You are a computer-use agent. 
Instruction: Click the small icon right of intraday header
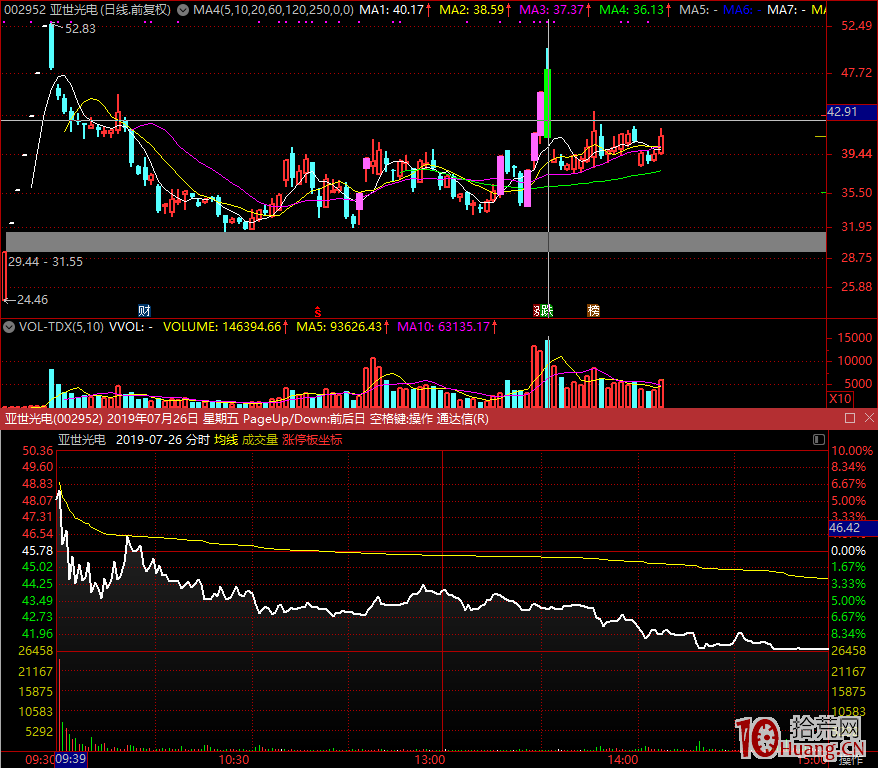(819, 439)
